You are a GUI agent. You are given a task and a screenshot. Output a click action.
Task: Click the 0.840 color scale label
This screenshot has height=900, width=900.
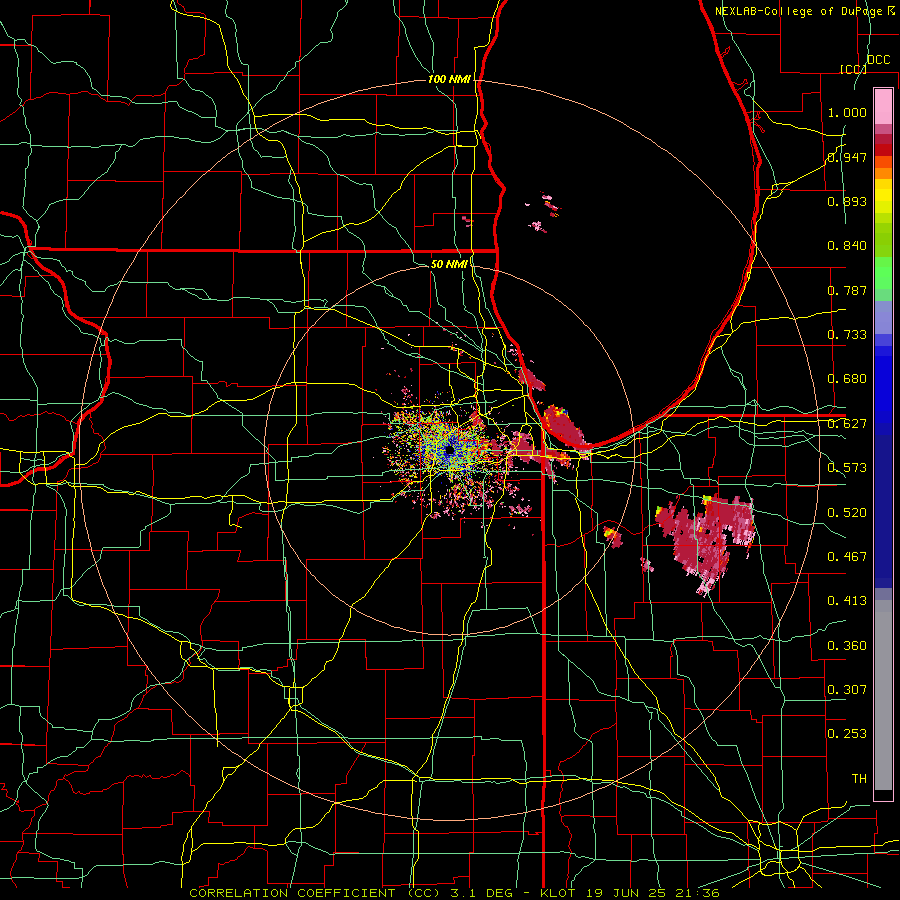click(847, 246)
